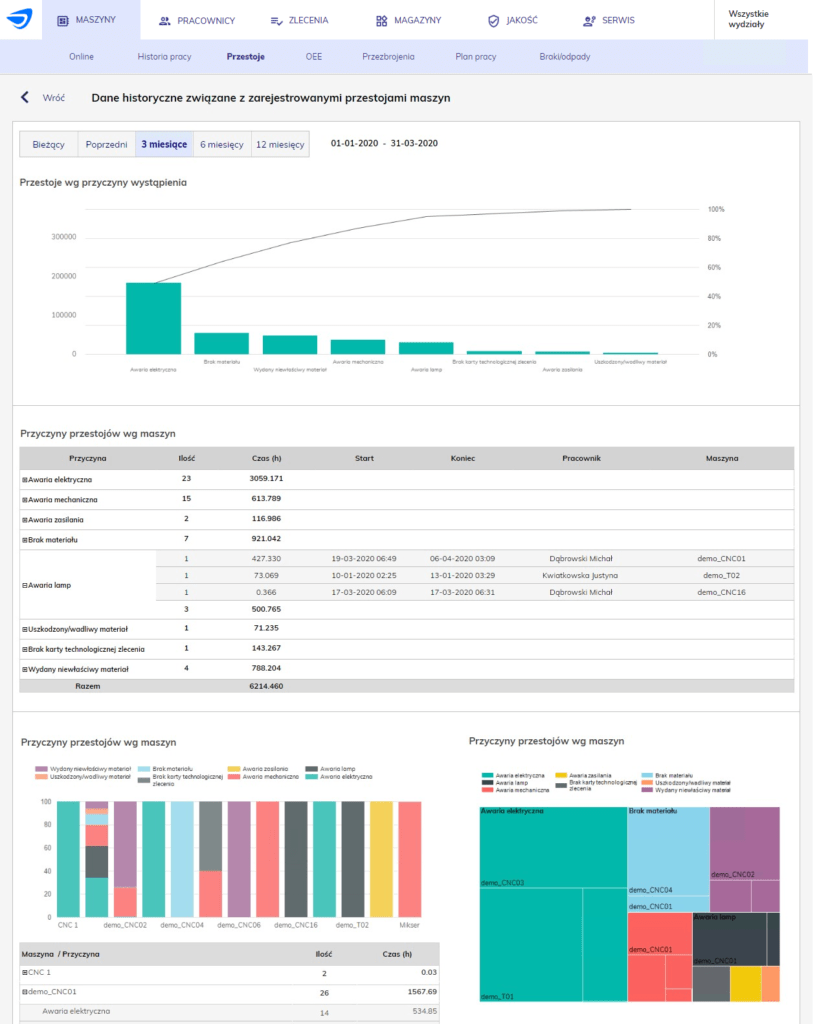Switch to Bieżący period
This screenshot has width=819, height=1024.
[x=48, y=144]
